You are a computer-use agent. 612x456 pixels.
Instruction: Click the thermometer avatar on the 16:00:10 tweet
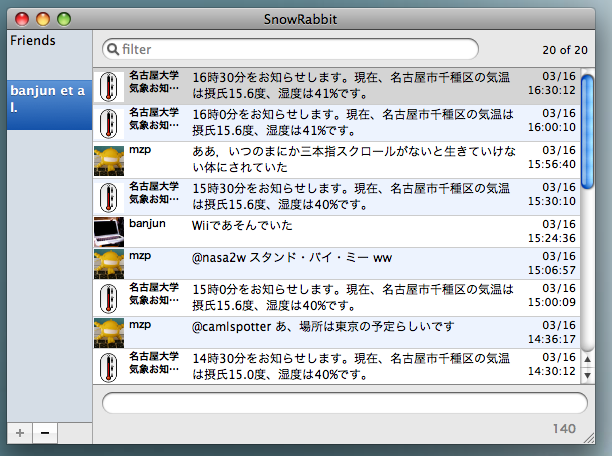tap(109, 123)
